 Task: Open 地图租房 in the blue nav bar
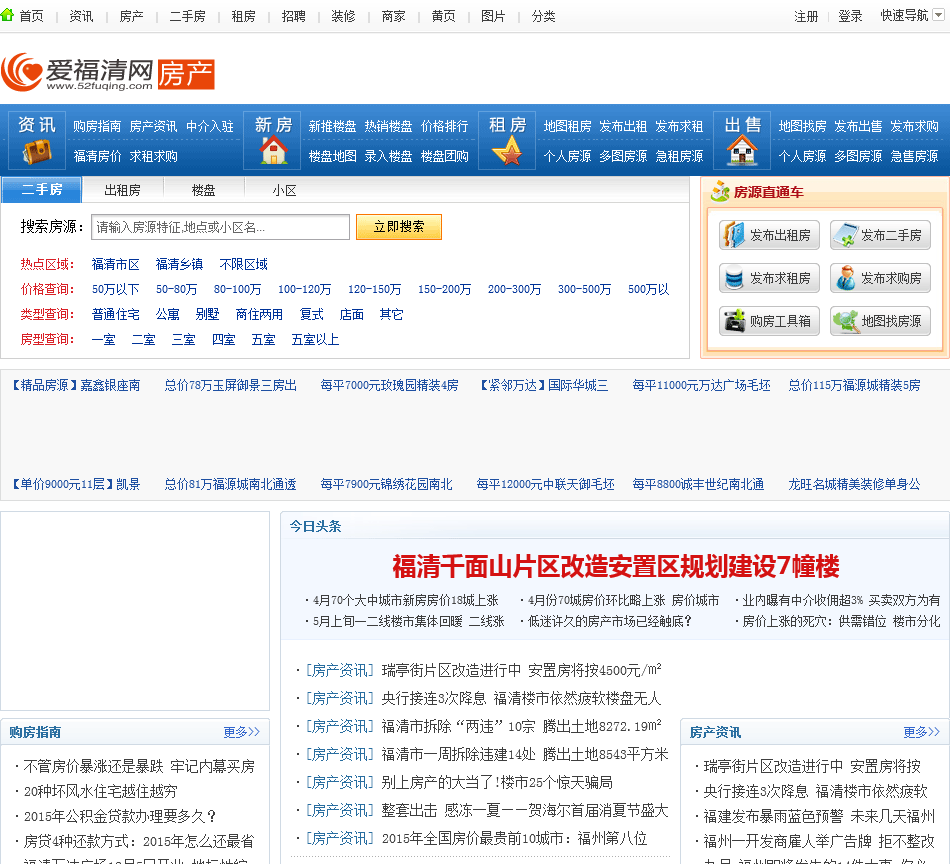(x=568, y=126)
